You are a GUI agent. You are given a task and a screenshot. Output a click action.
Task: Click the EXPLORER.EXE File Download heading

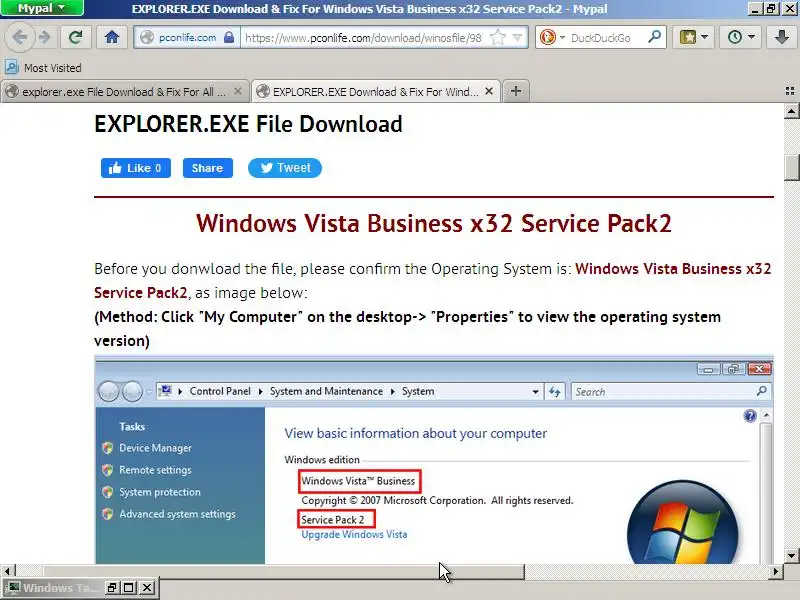(248, 124)
